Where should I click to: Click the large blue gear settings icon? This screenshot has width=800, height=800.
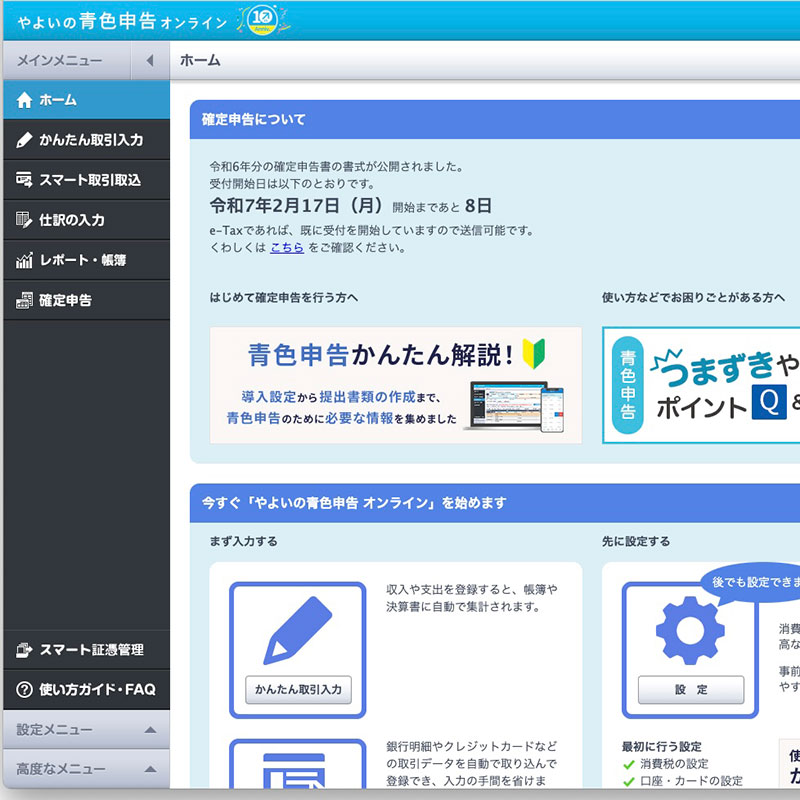pyautogui.click(x=689, y=630)
